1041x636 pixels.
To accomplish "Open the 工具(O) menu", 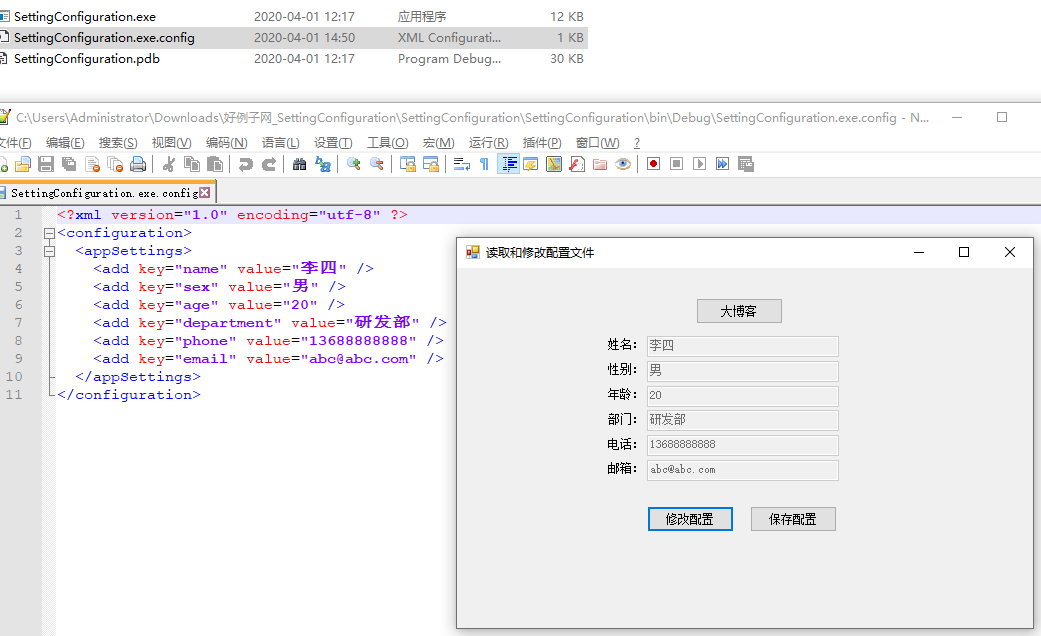I will tap(388, 143).
